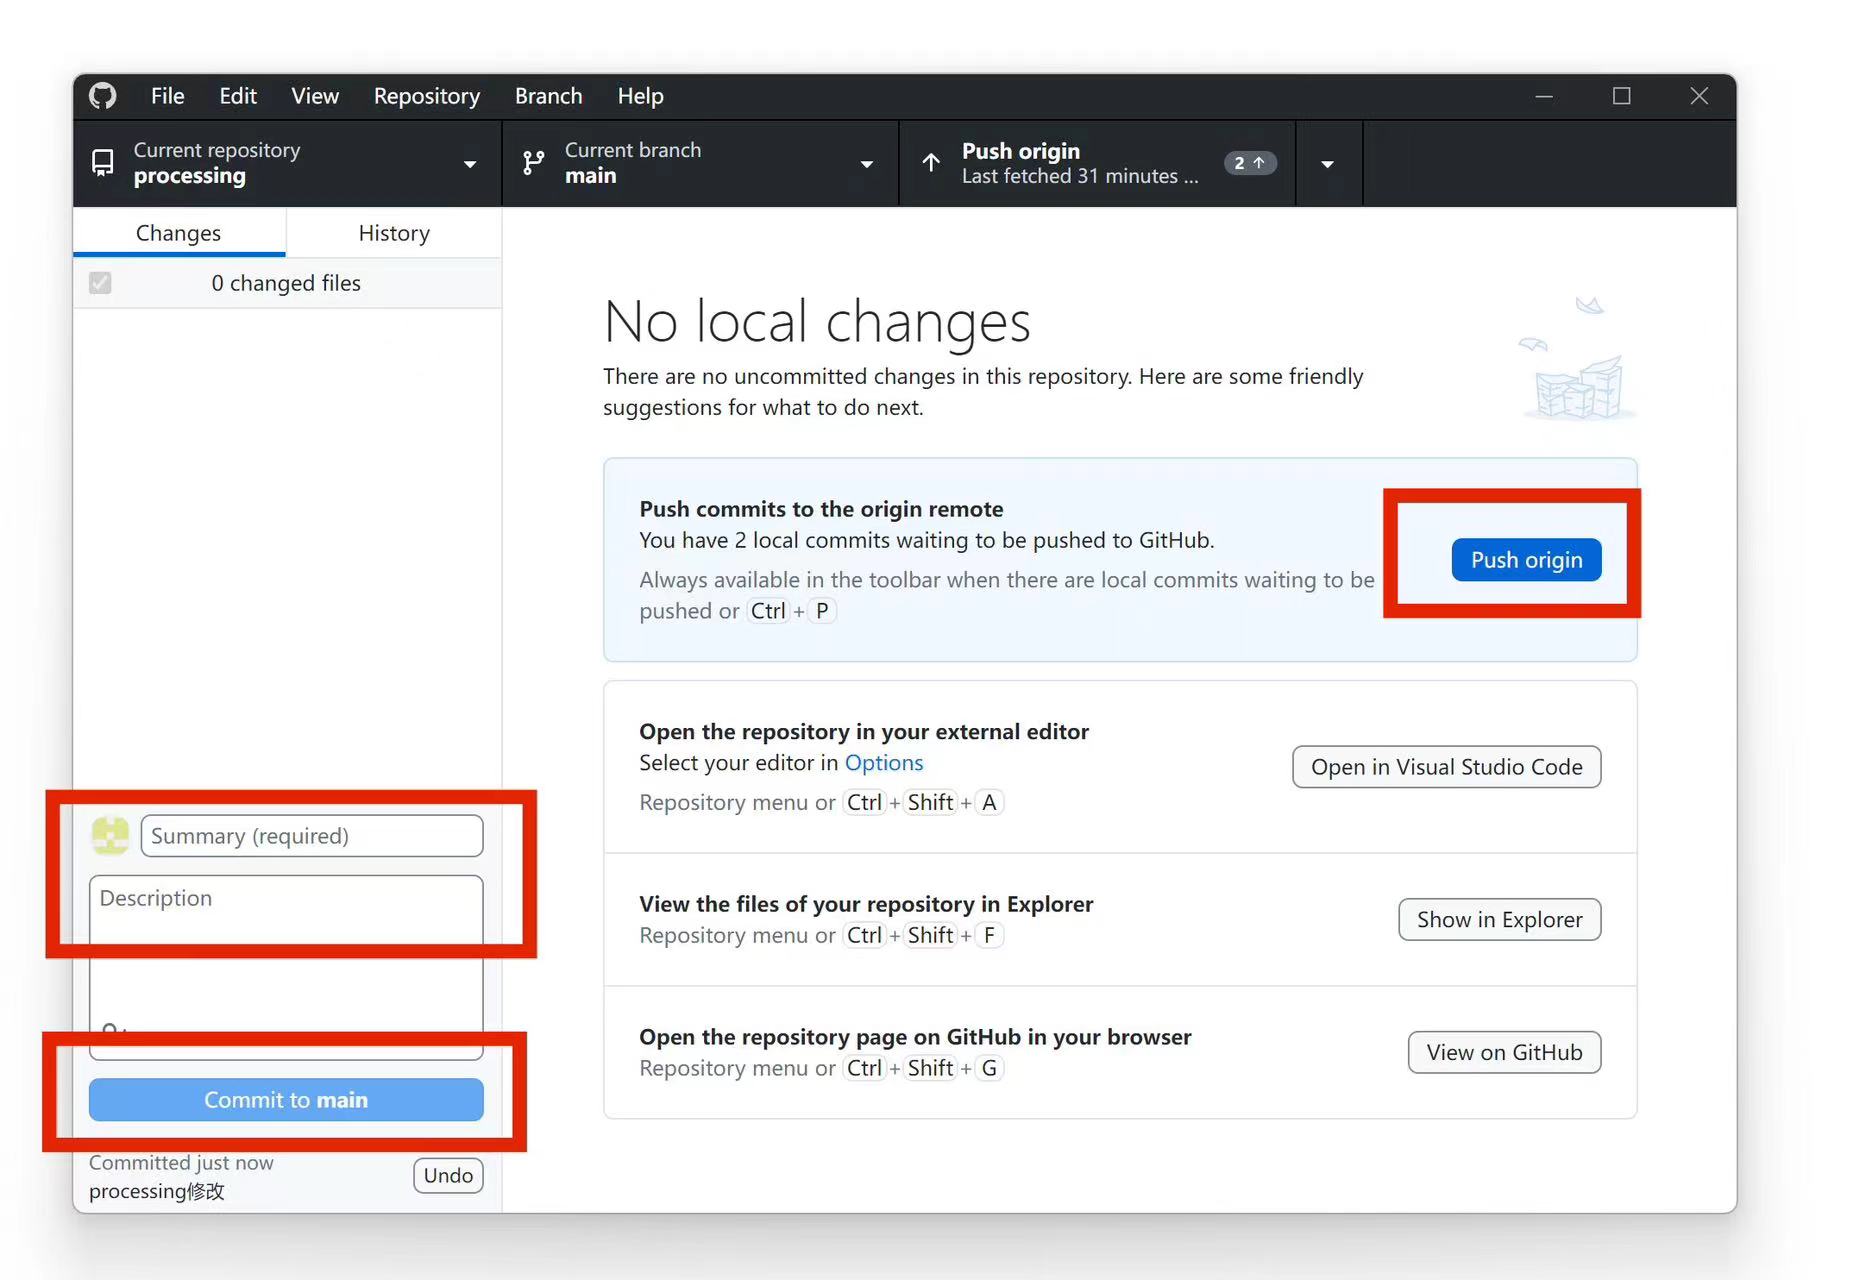Click the Description text area

point(286,967)
